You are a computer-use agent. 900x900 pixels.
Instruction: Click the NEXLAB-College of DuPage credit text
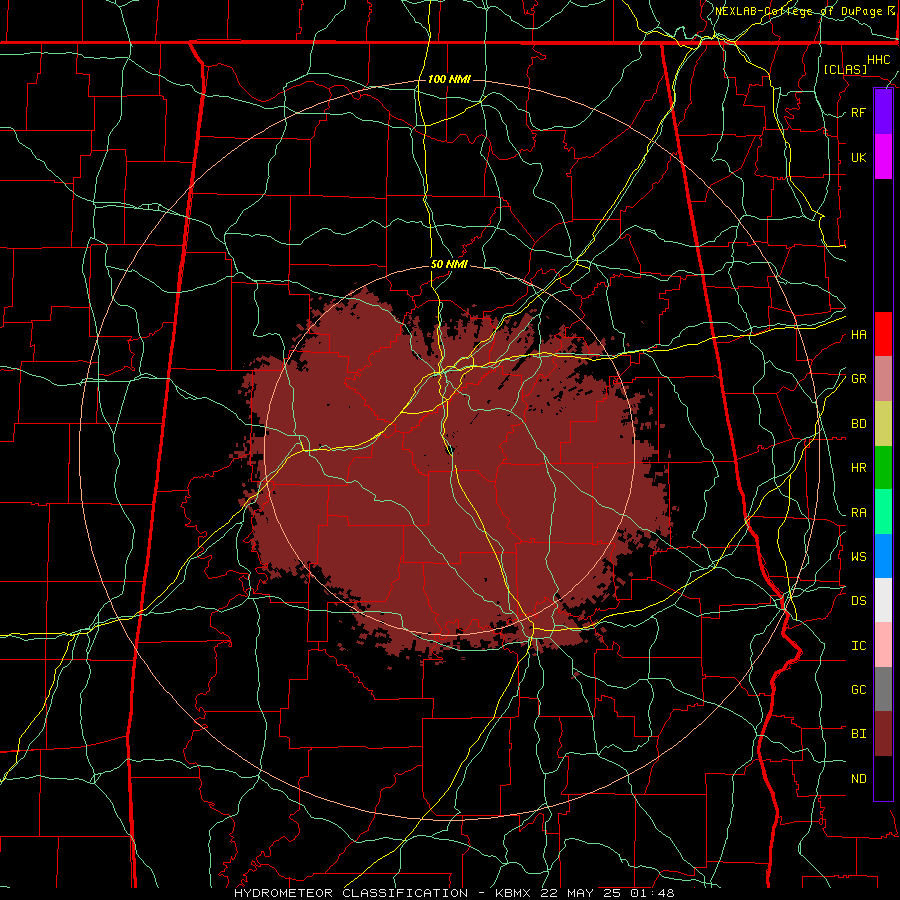pyautogui.click(x=799, y=11)
